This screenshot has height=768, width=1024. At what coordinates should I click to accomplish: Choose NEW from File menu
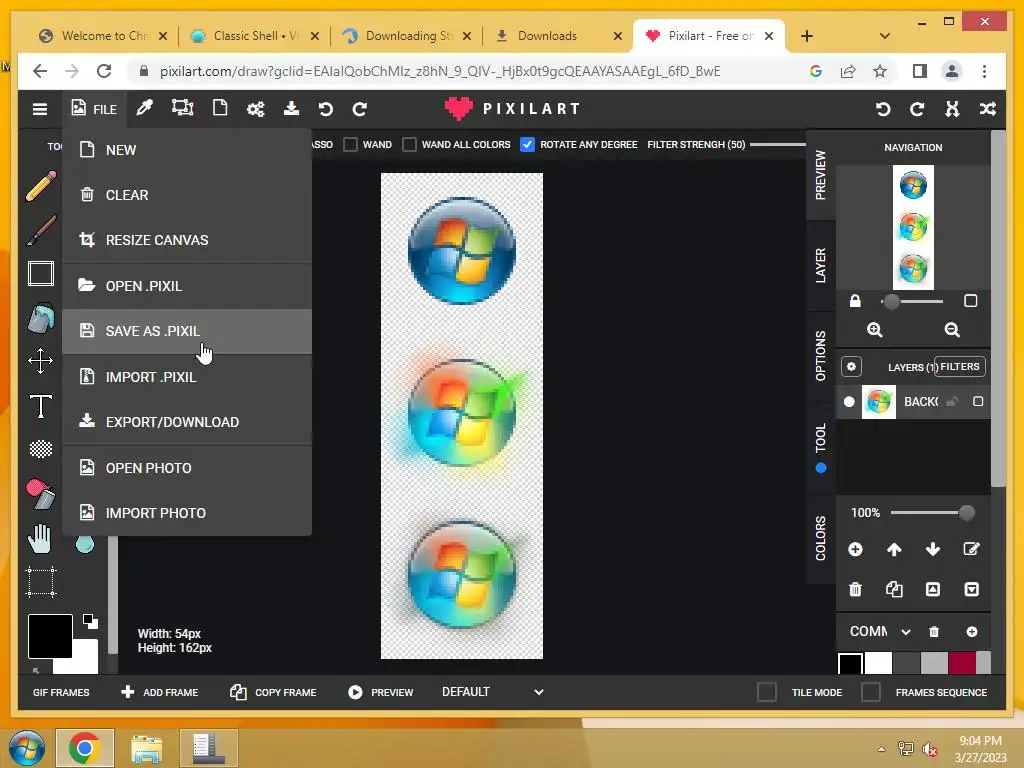pyautogui.click(x=187, y=150)
